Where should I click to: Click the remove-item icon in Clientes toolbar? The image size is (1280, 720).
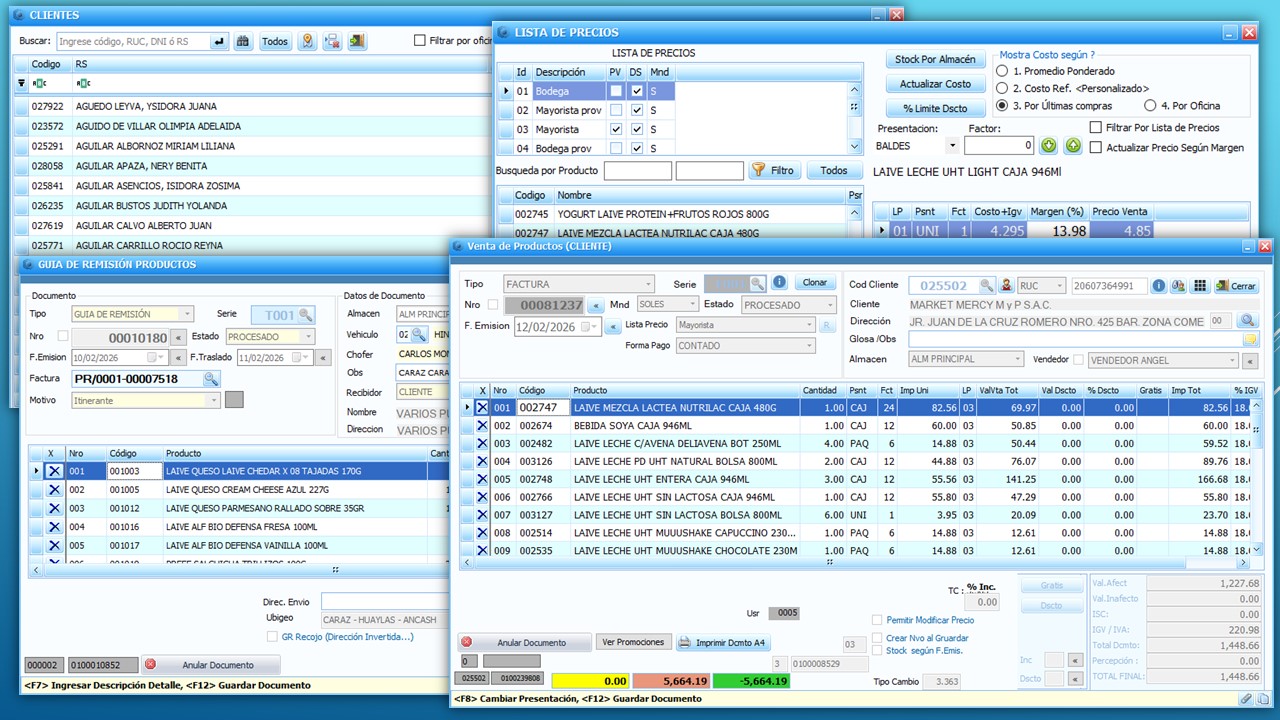[x=332, y=41]
